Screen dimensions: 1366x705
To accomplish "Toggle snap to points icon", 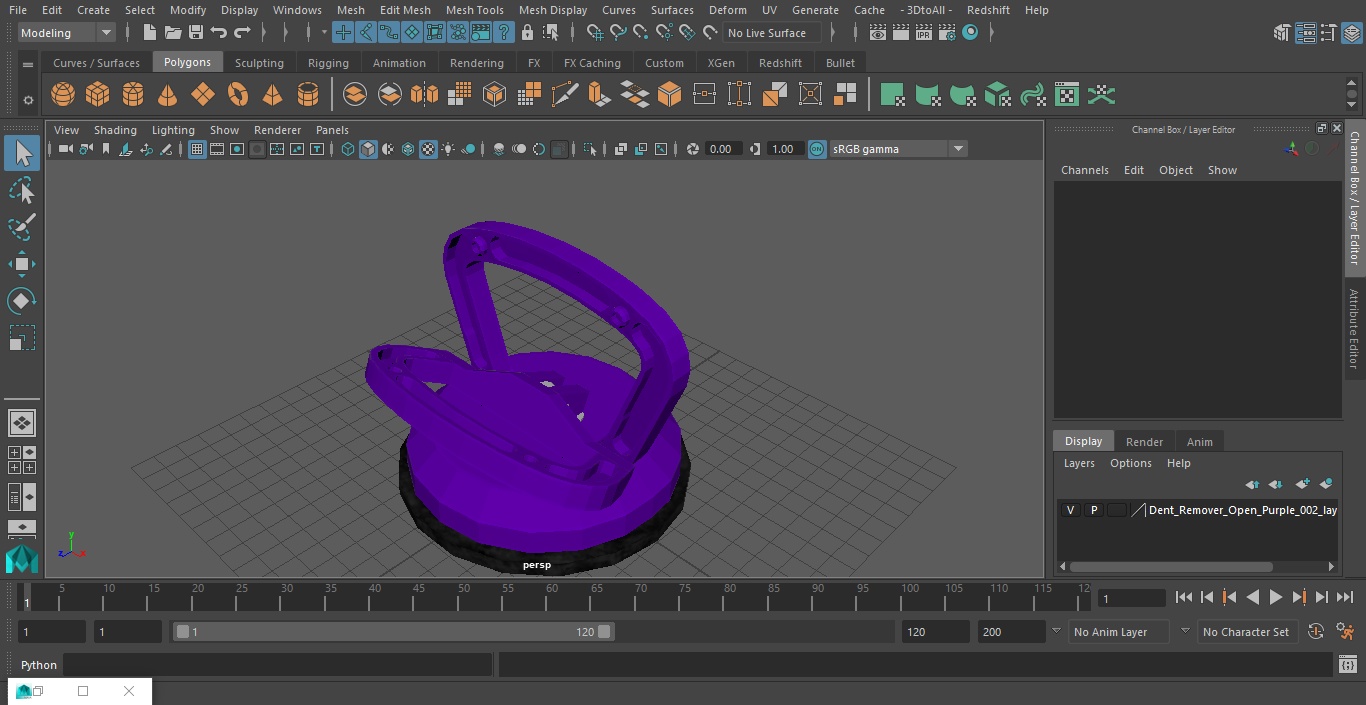I will point(641,33).
